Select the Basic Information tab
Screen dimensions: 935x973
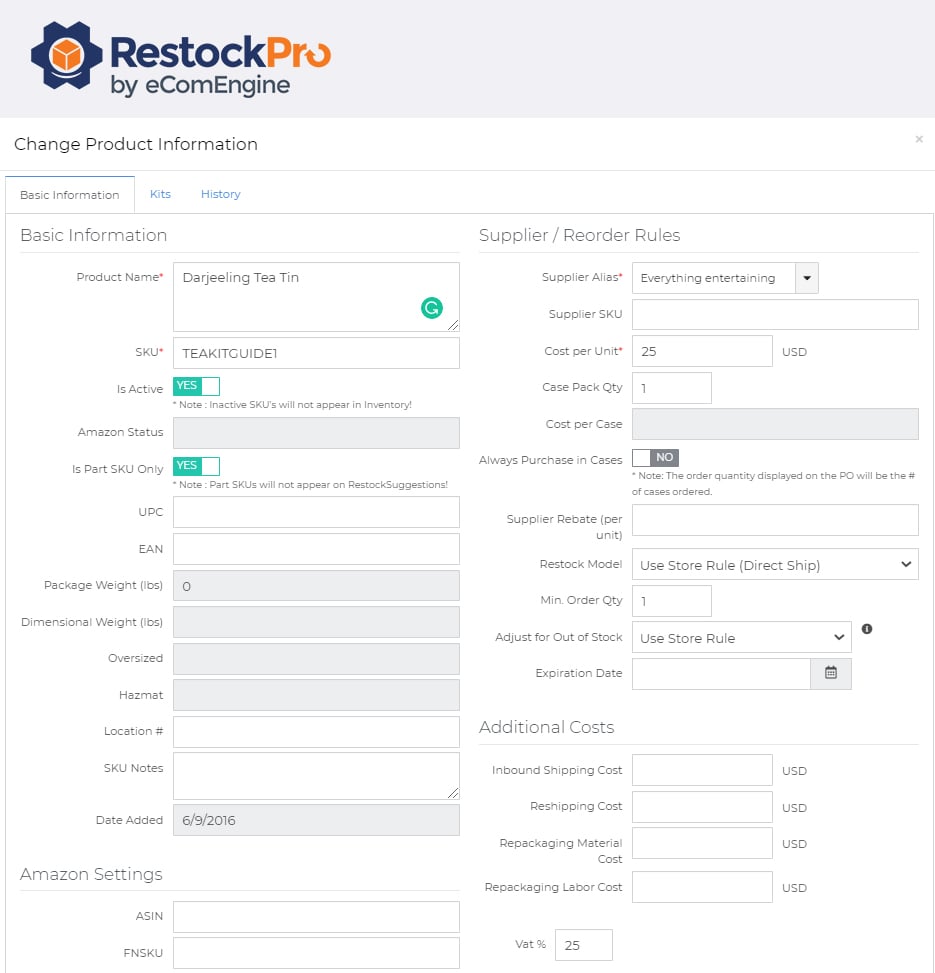pos(69,194)
